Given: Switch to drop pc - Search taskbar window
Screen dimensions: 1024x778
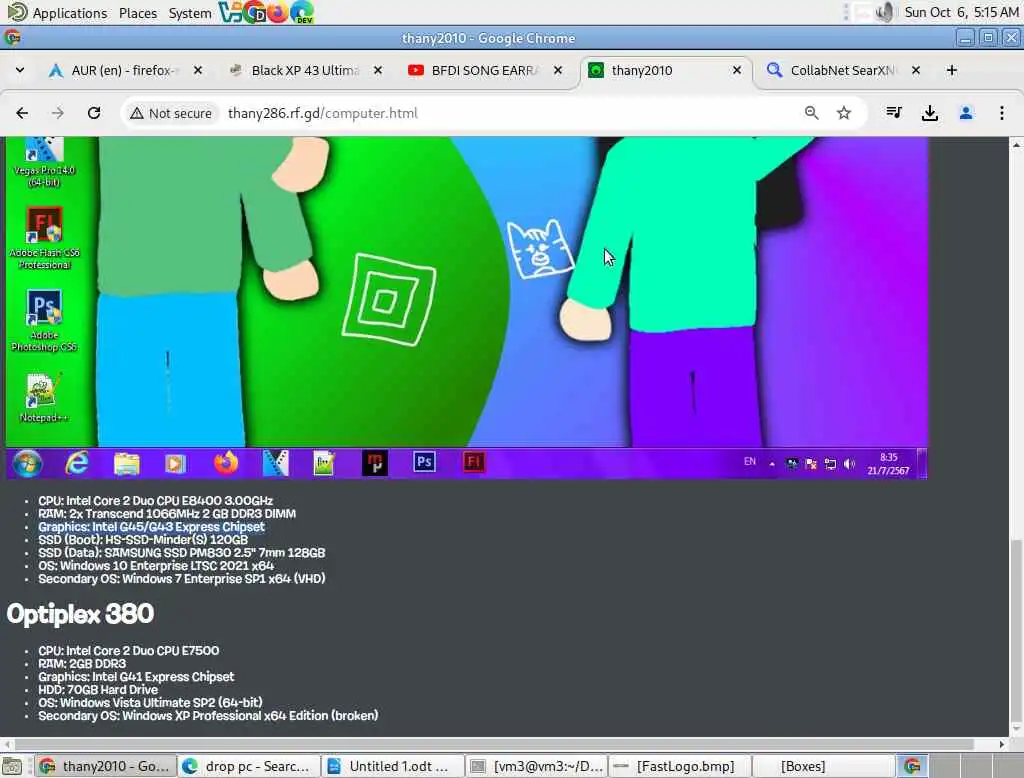Looking at the screenshot, I should 248,766.
